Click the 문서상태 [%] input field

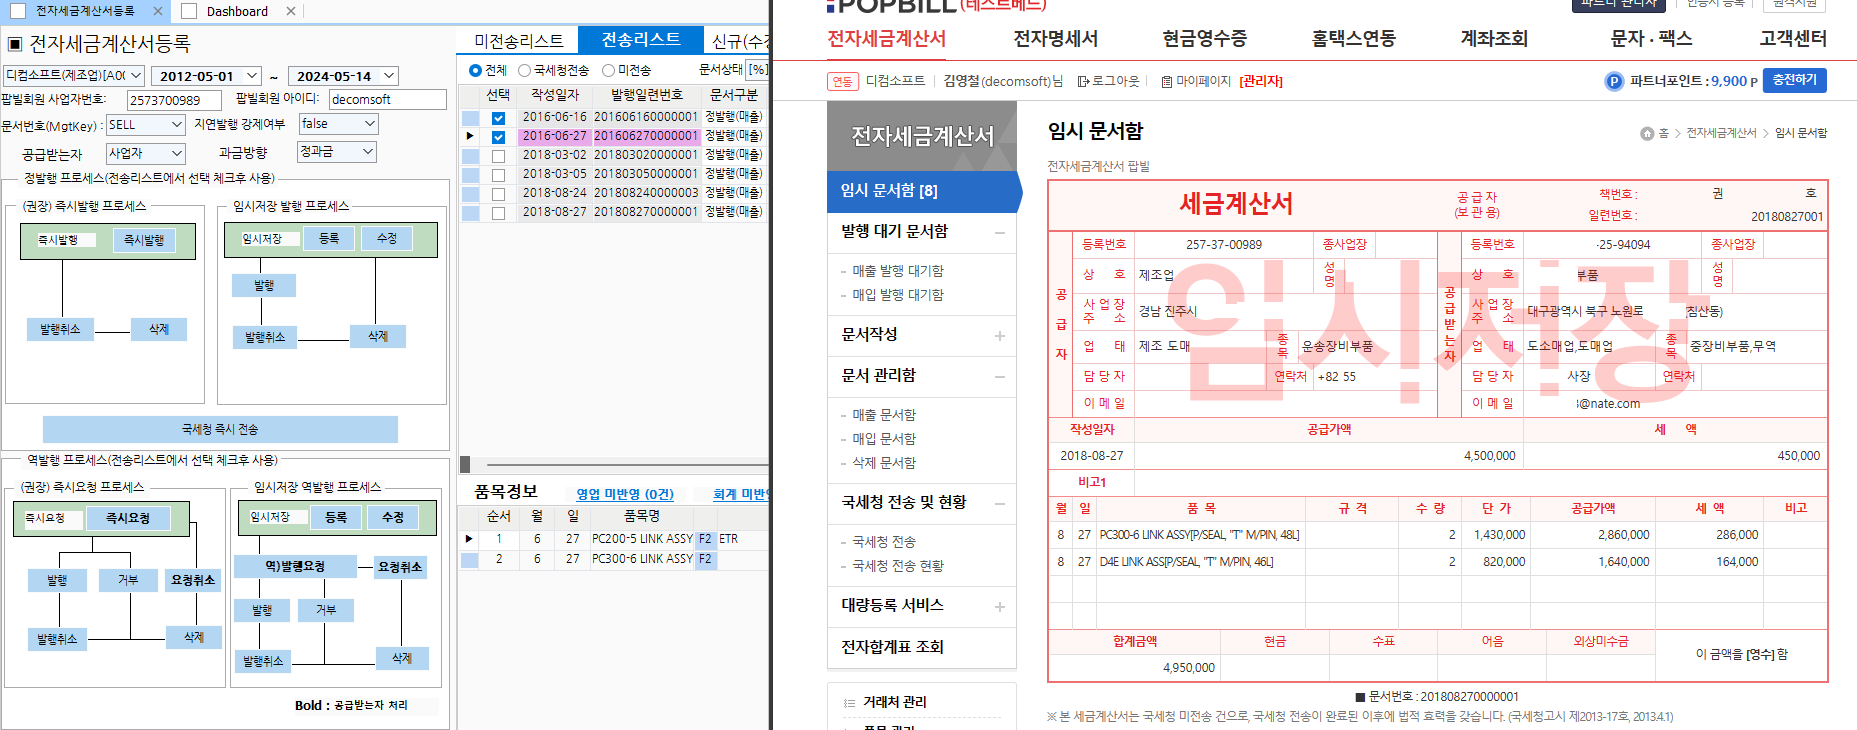[757, 69]
